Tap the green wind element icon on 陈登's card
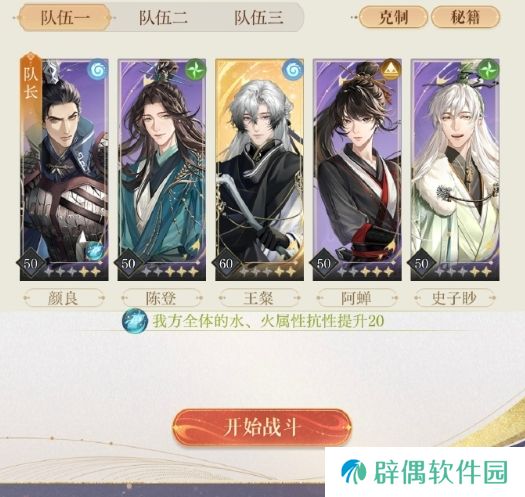The height and width of the screenshot is (497, 525). coord(195,70)
